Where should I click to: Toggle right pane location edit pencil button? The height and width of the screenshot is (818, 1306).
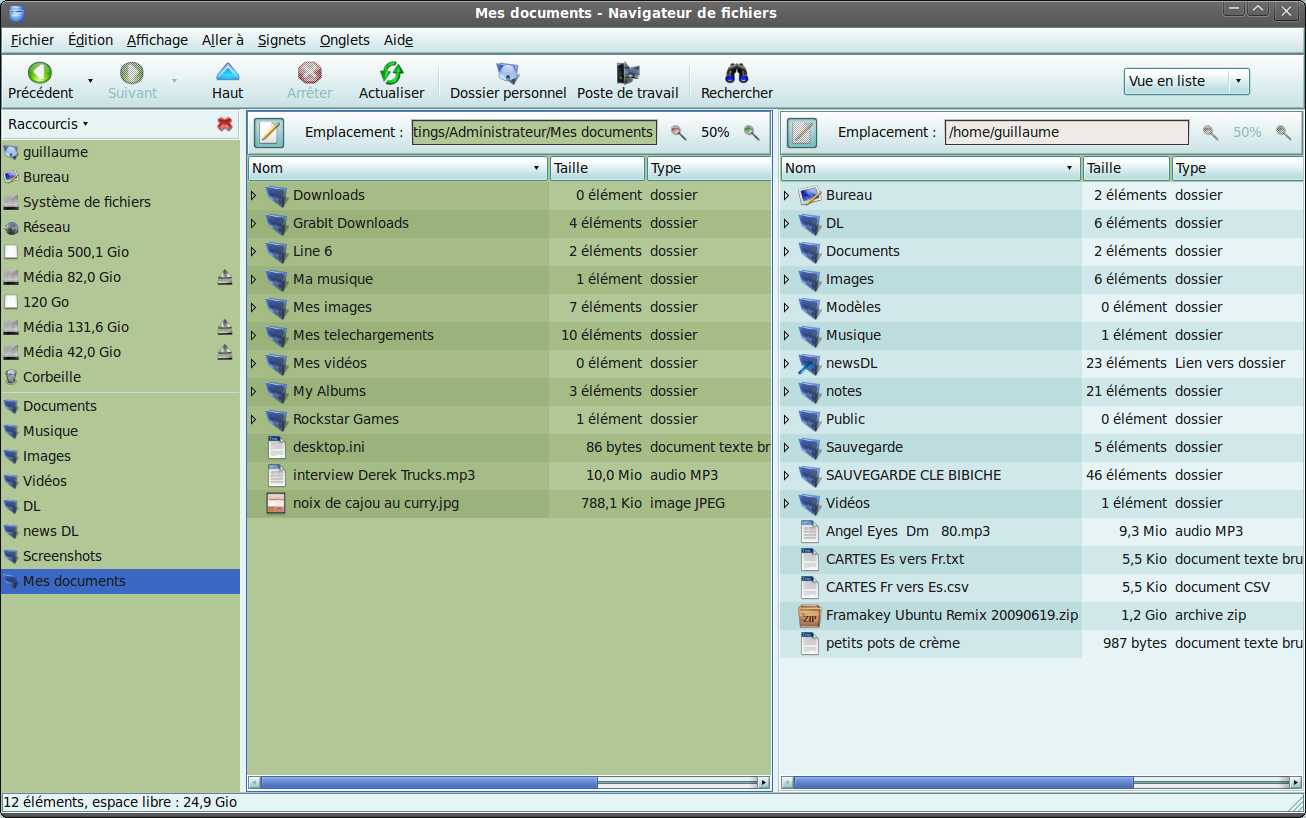802,132
